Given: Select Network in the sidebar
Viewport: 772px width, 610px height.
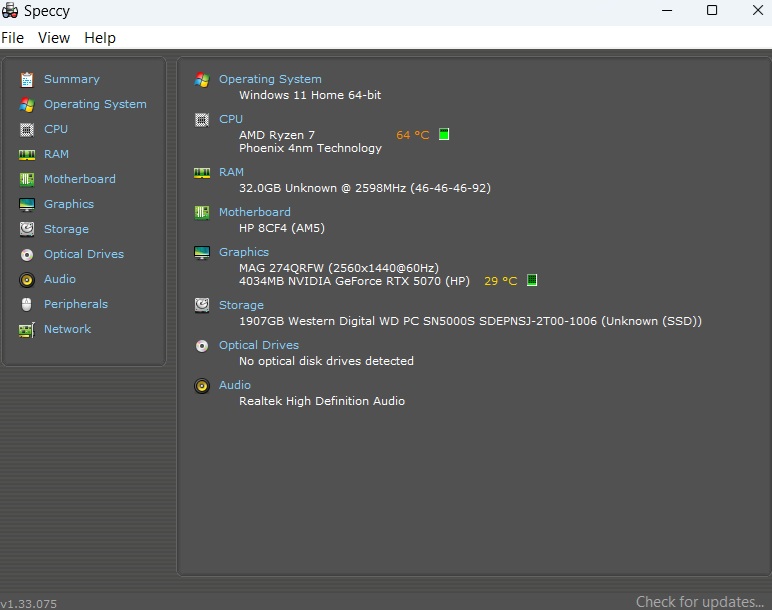Looking at the screenshot, I should tap(67, 329).
